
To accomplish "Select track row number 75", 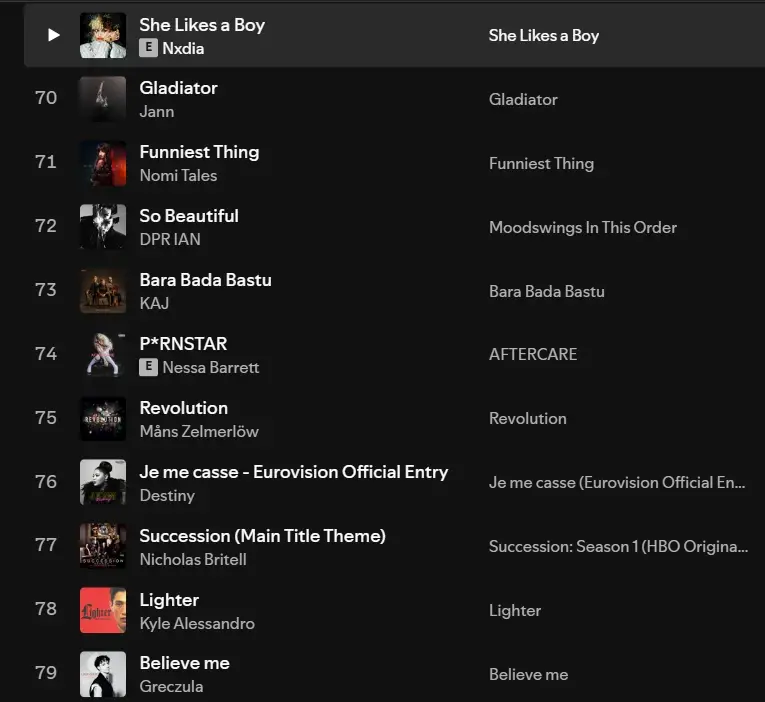I will 46,418.
